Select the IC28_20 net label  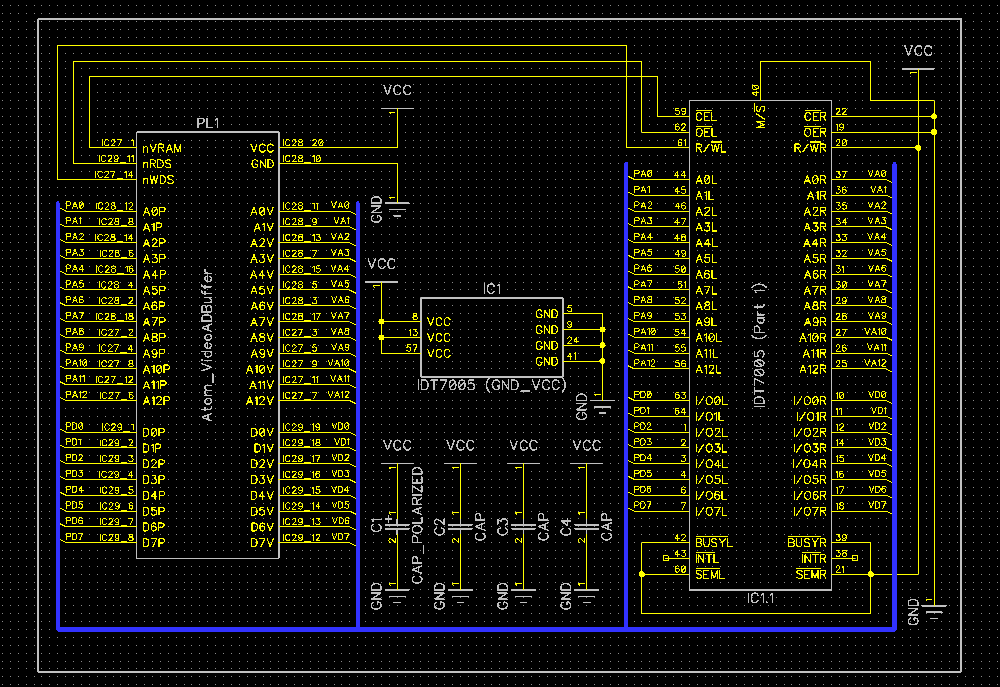pos(303,143)
